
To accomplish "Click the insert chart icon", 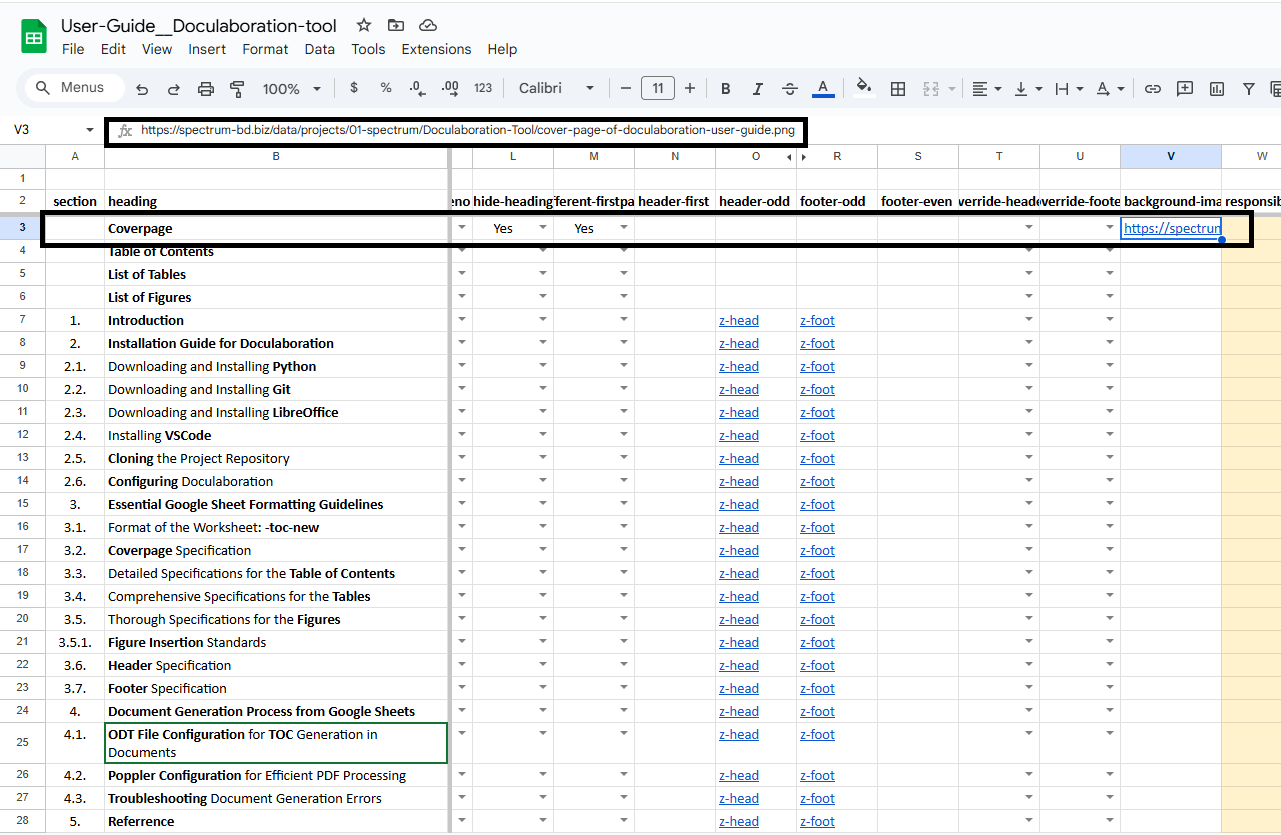I will tap(1217, 89).
